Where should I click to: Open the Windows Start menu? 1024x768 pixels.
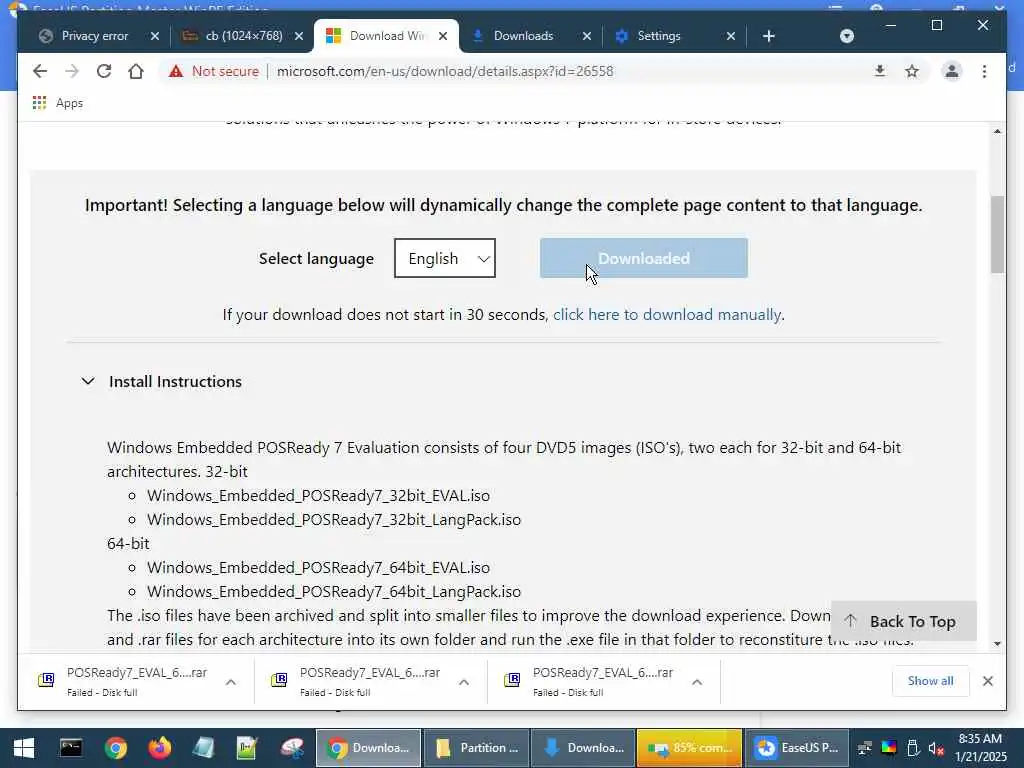tap(24, 748)
